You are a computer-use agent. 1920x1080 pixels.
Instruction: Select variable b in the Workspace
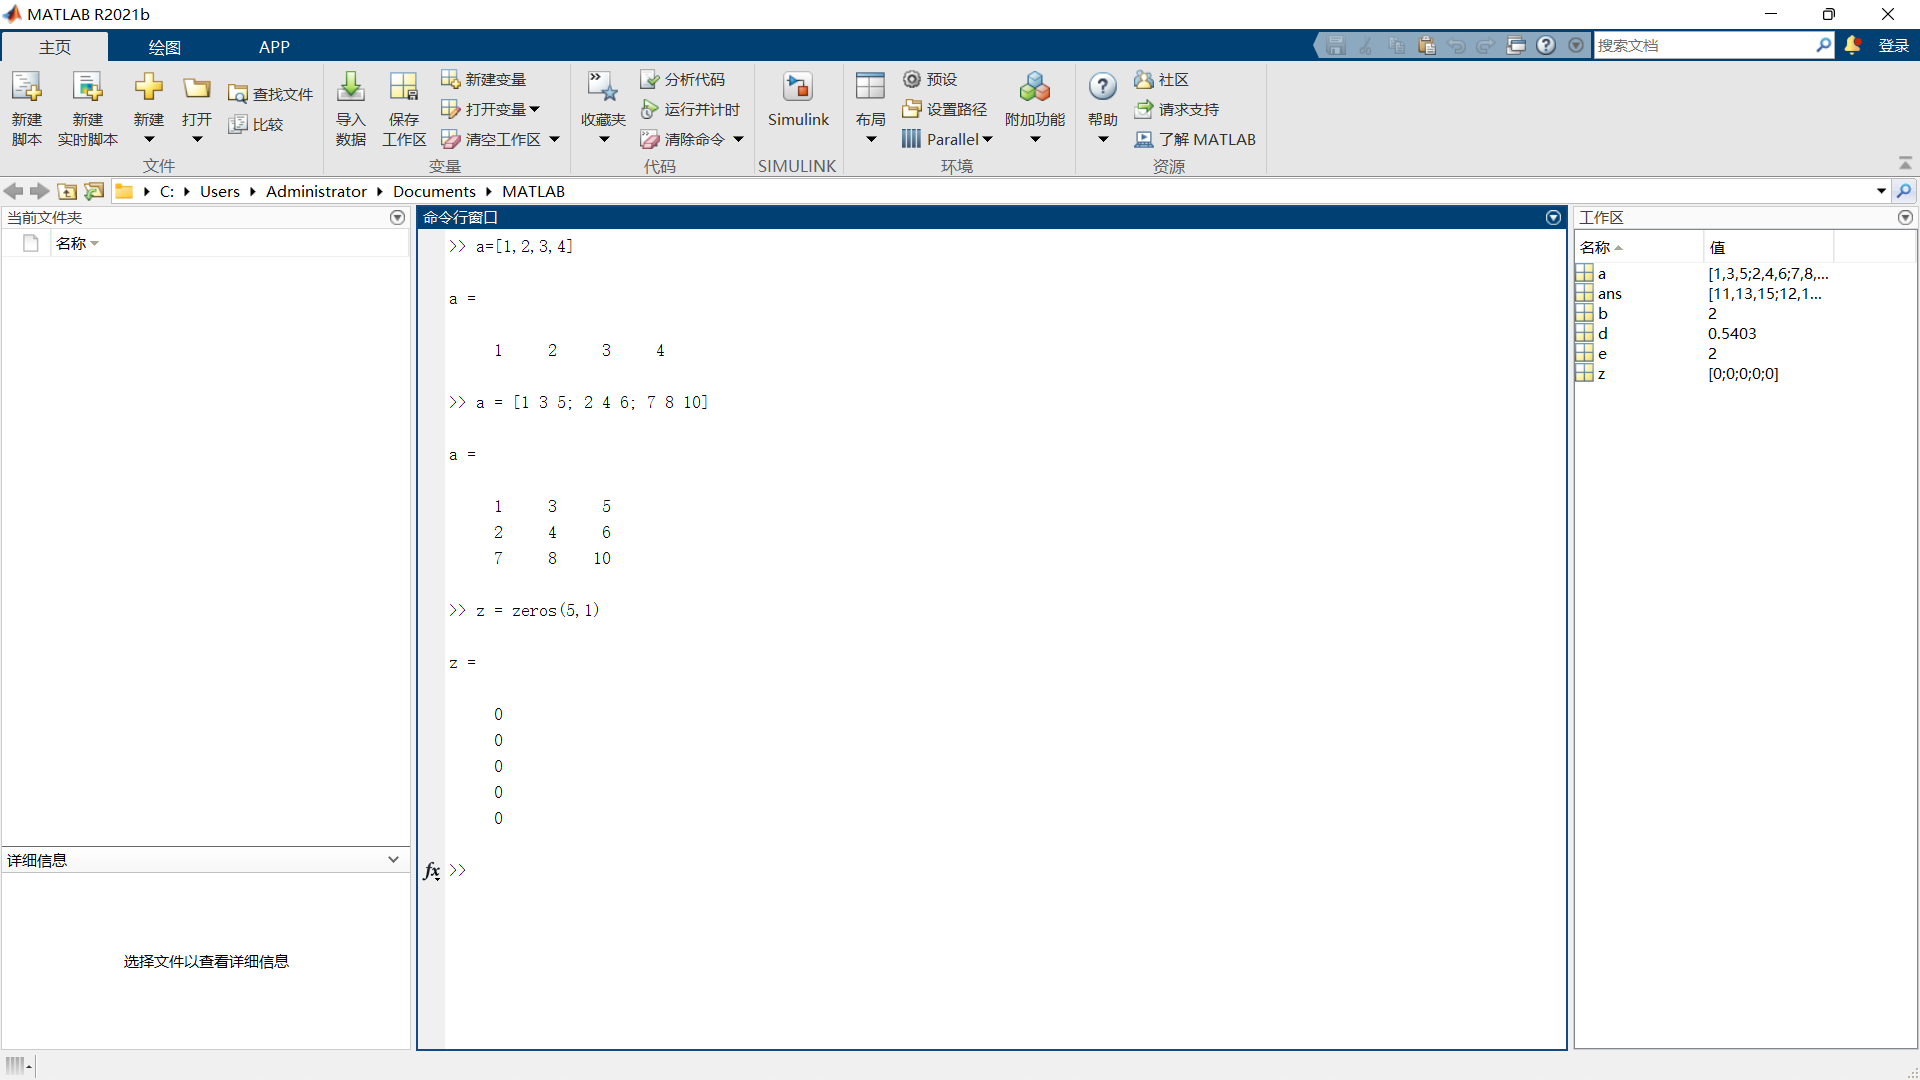tap(1745, 313)
